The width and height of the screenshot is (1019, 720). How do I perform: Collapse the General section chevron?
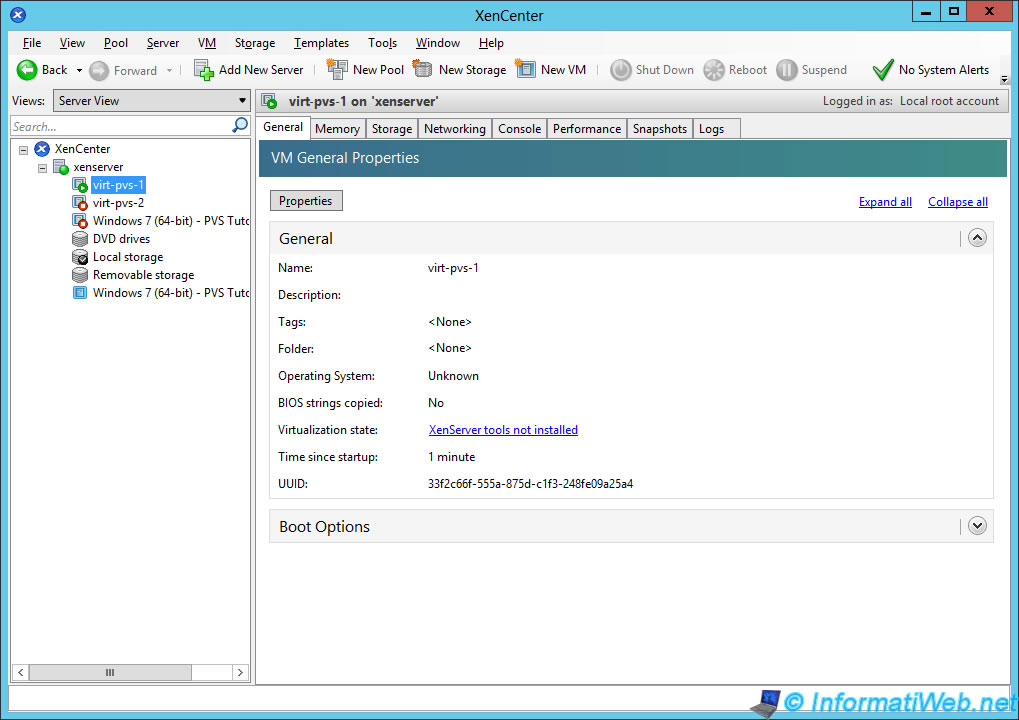click(x=977, y=238)
